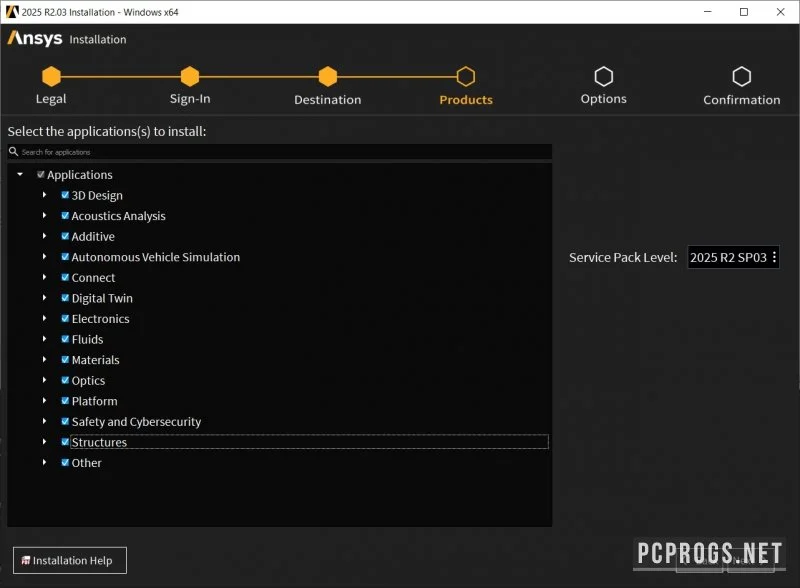Uncheck the Materials checkbox
This screenshot has height=588, width=800.
[x=65, y=359]
